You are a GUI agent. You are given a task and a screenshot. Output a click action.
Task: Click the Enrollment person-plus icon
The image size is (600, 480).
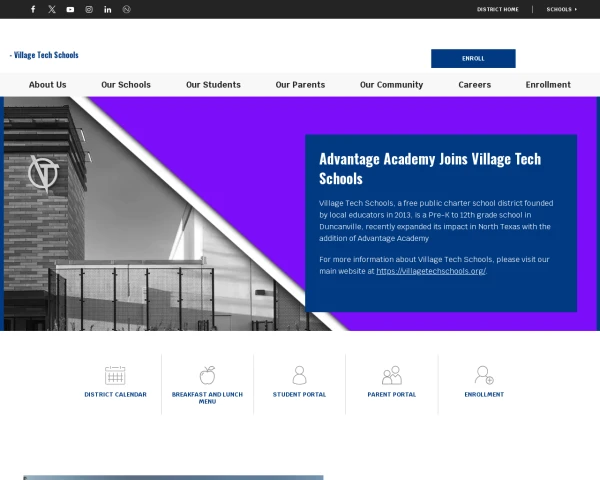click(484, 375)
